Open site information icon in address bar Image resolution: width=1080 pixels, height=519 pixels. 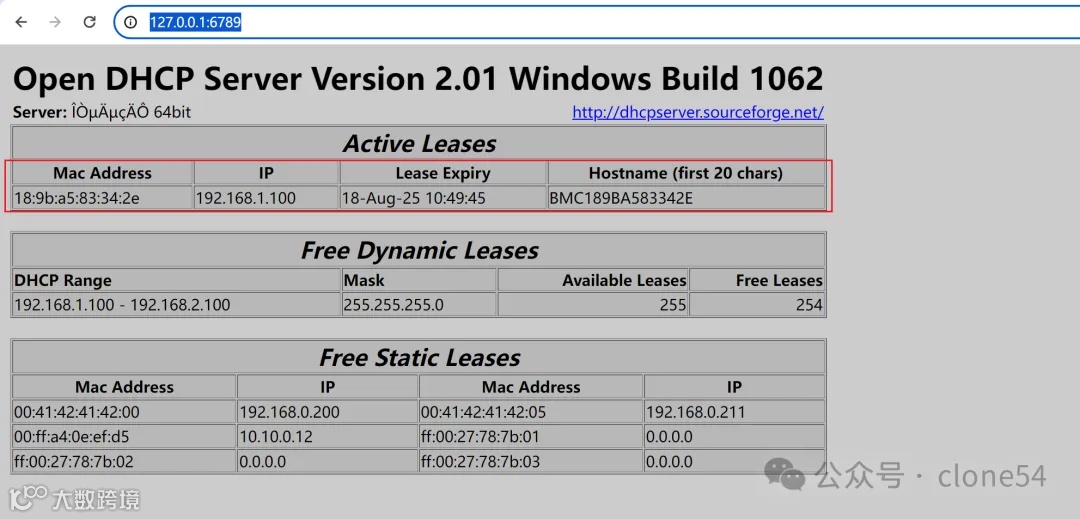(131, 22)
